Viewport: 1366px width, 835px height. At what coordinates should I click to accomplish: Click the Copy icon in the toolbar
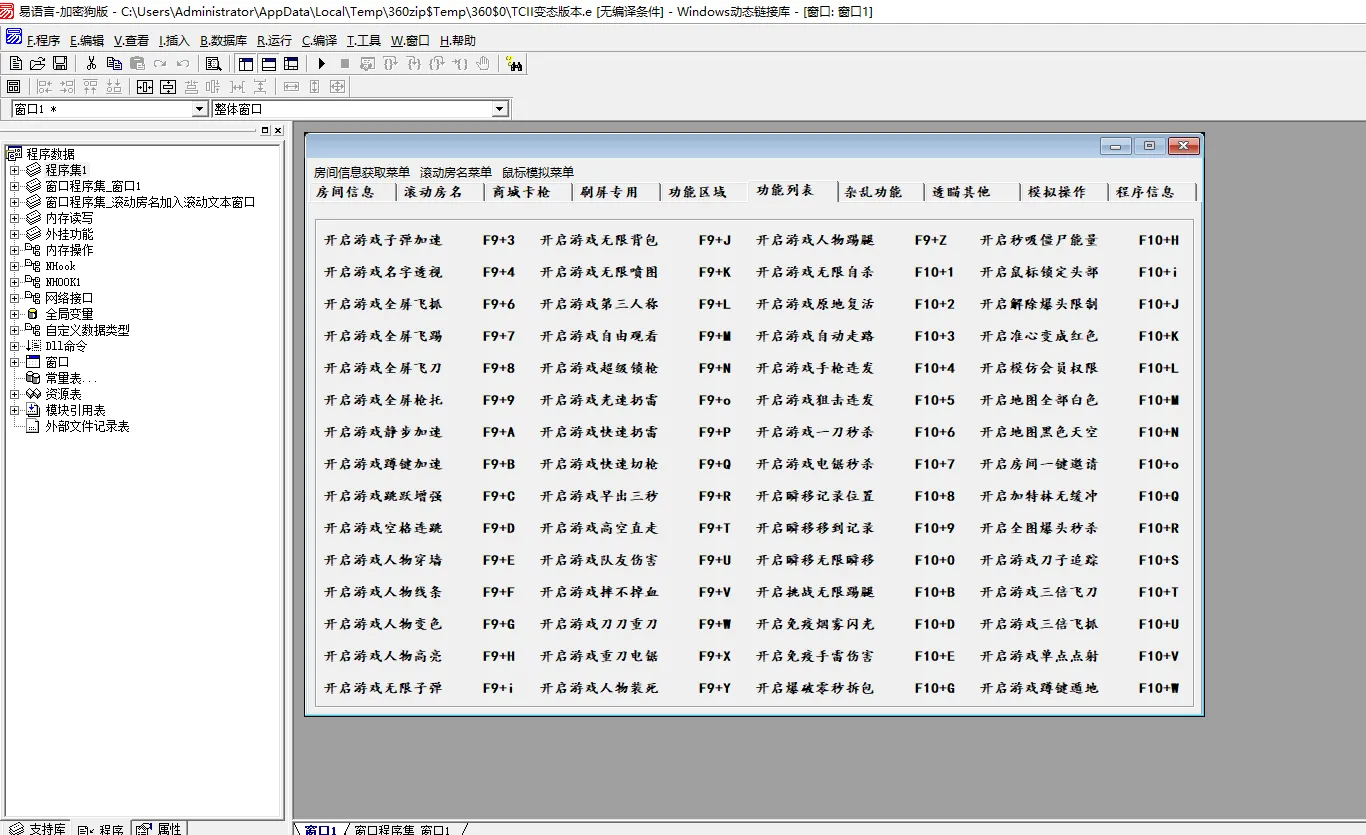click(114, 63)
